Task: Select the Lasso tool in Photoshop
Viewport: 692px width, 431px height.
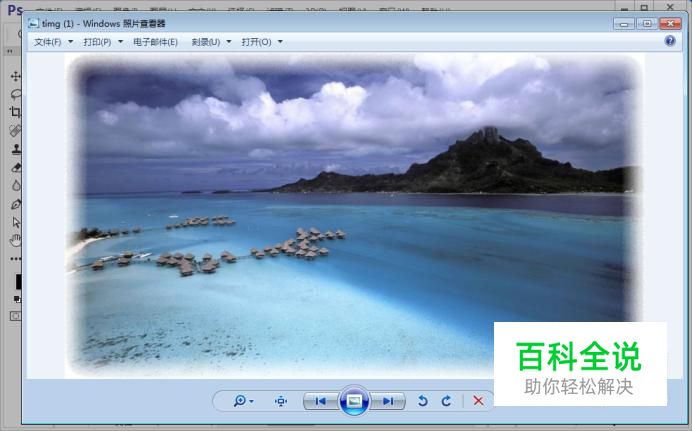Action: [16, 94]
